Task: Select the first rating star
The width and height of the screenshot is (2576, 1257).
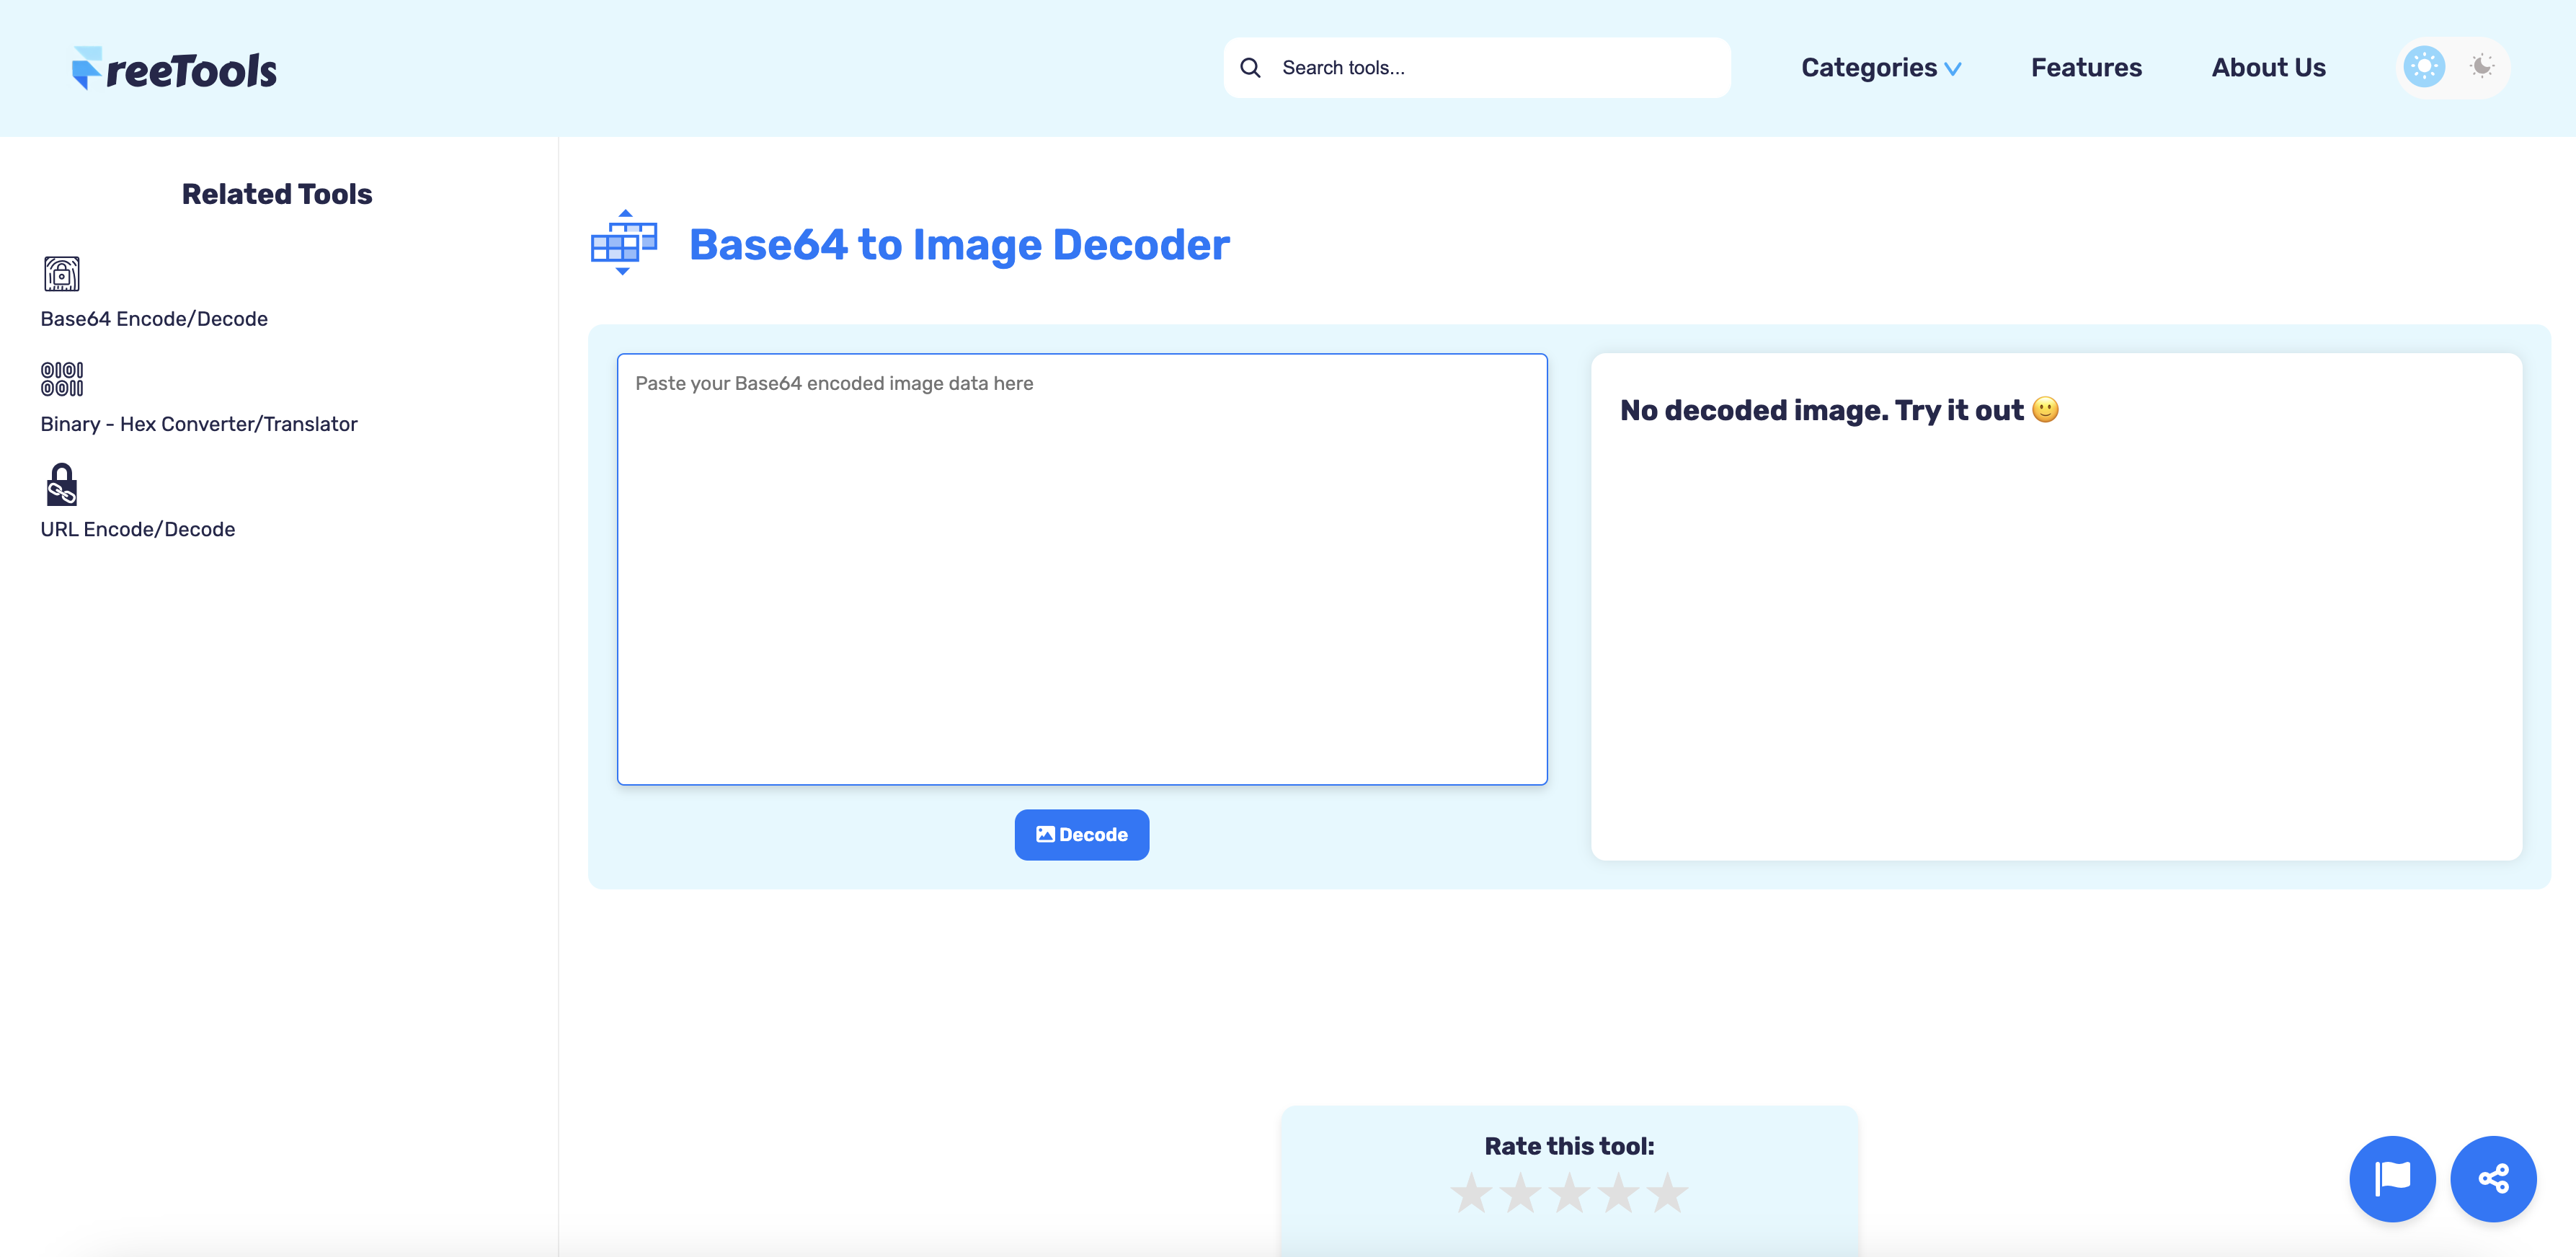Action: coord(1472,1193)
